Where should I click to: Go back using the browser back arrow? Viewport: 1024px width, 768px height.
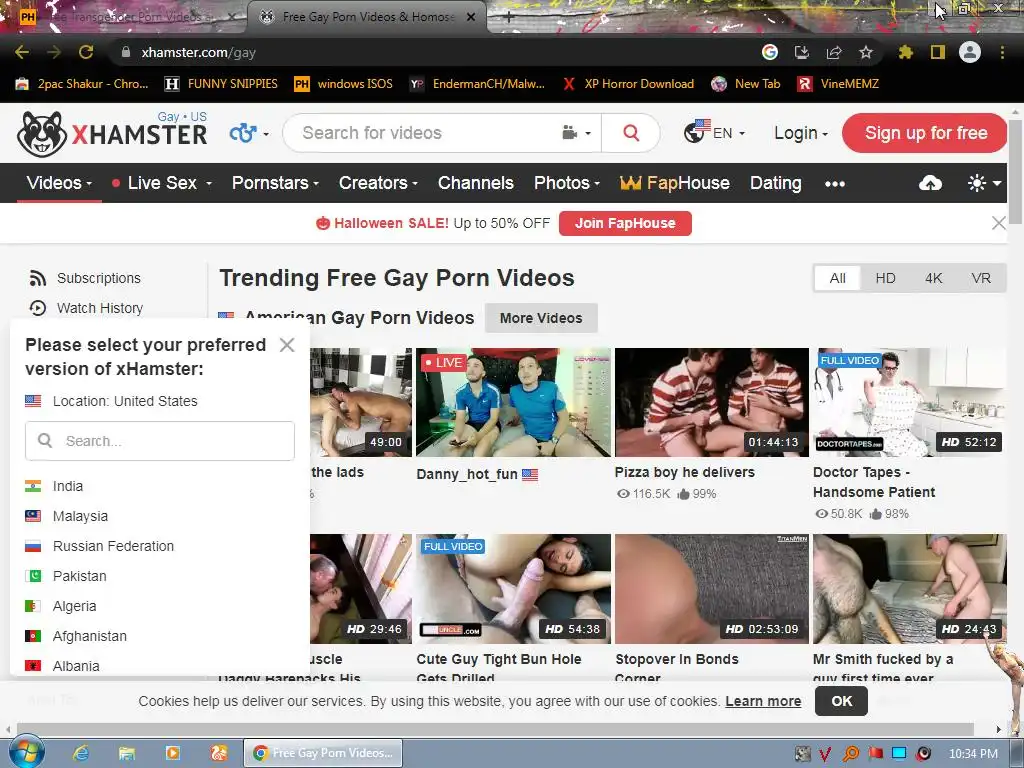pyautogui.click(x=22, y=52)
